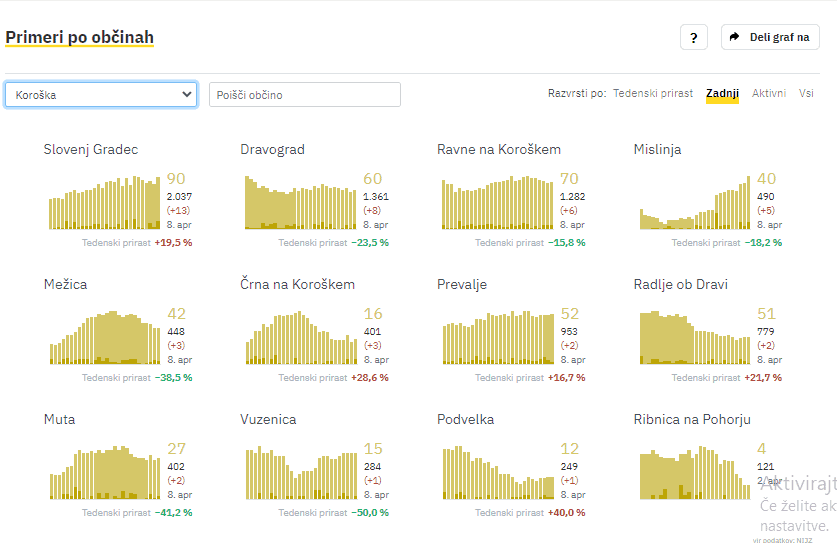Open the Koroška region dropdown
The height and width of the screenshot is (543, 837).
pyautogui.click(x=101, y=94)
